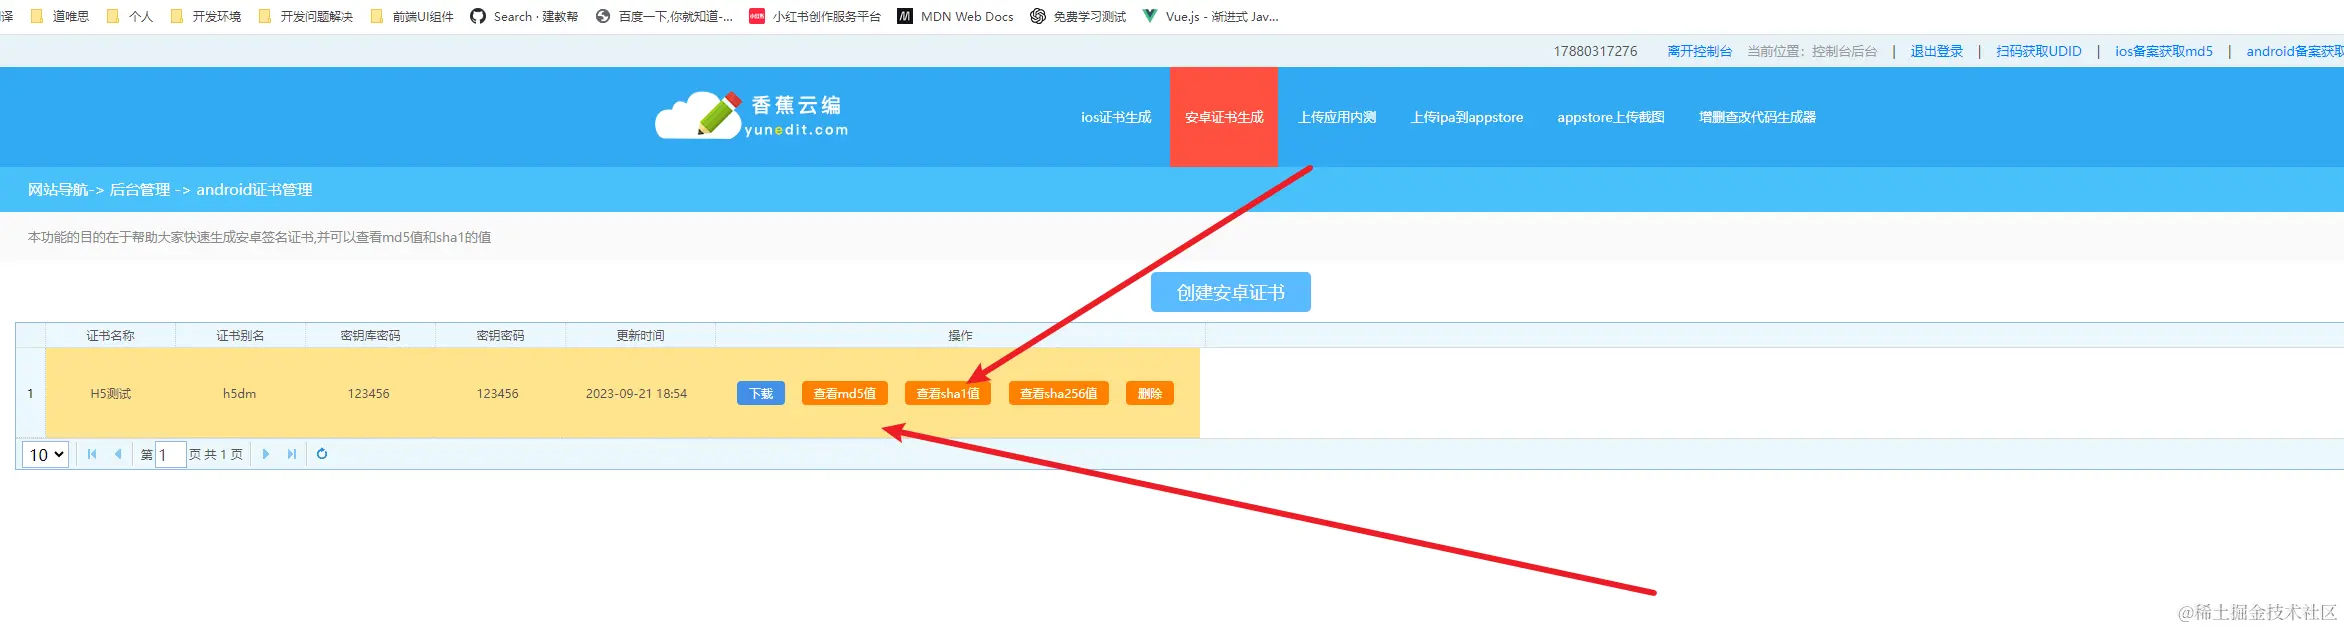
Task: Click the first page pagination icon
Action: click(92, 454)
